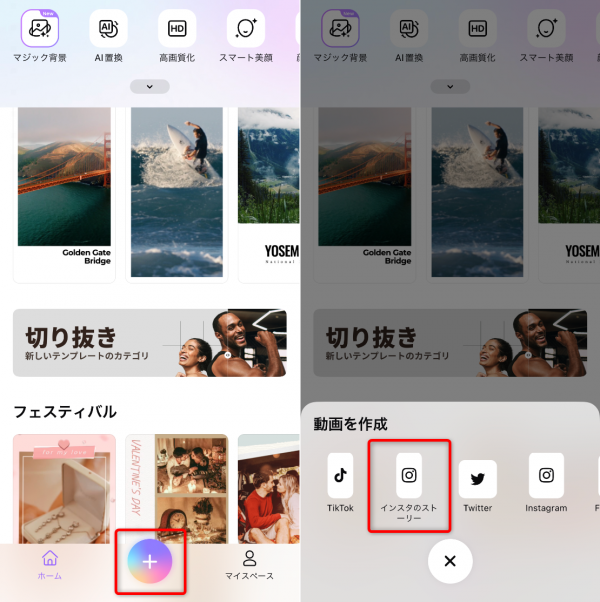Expand tools with right dimmed chevron pill
The width and height of the screenshot is (600, 602).
tap(450, 86)
